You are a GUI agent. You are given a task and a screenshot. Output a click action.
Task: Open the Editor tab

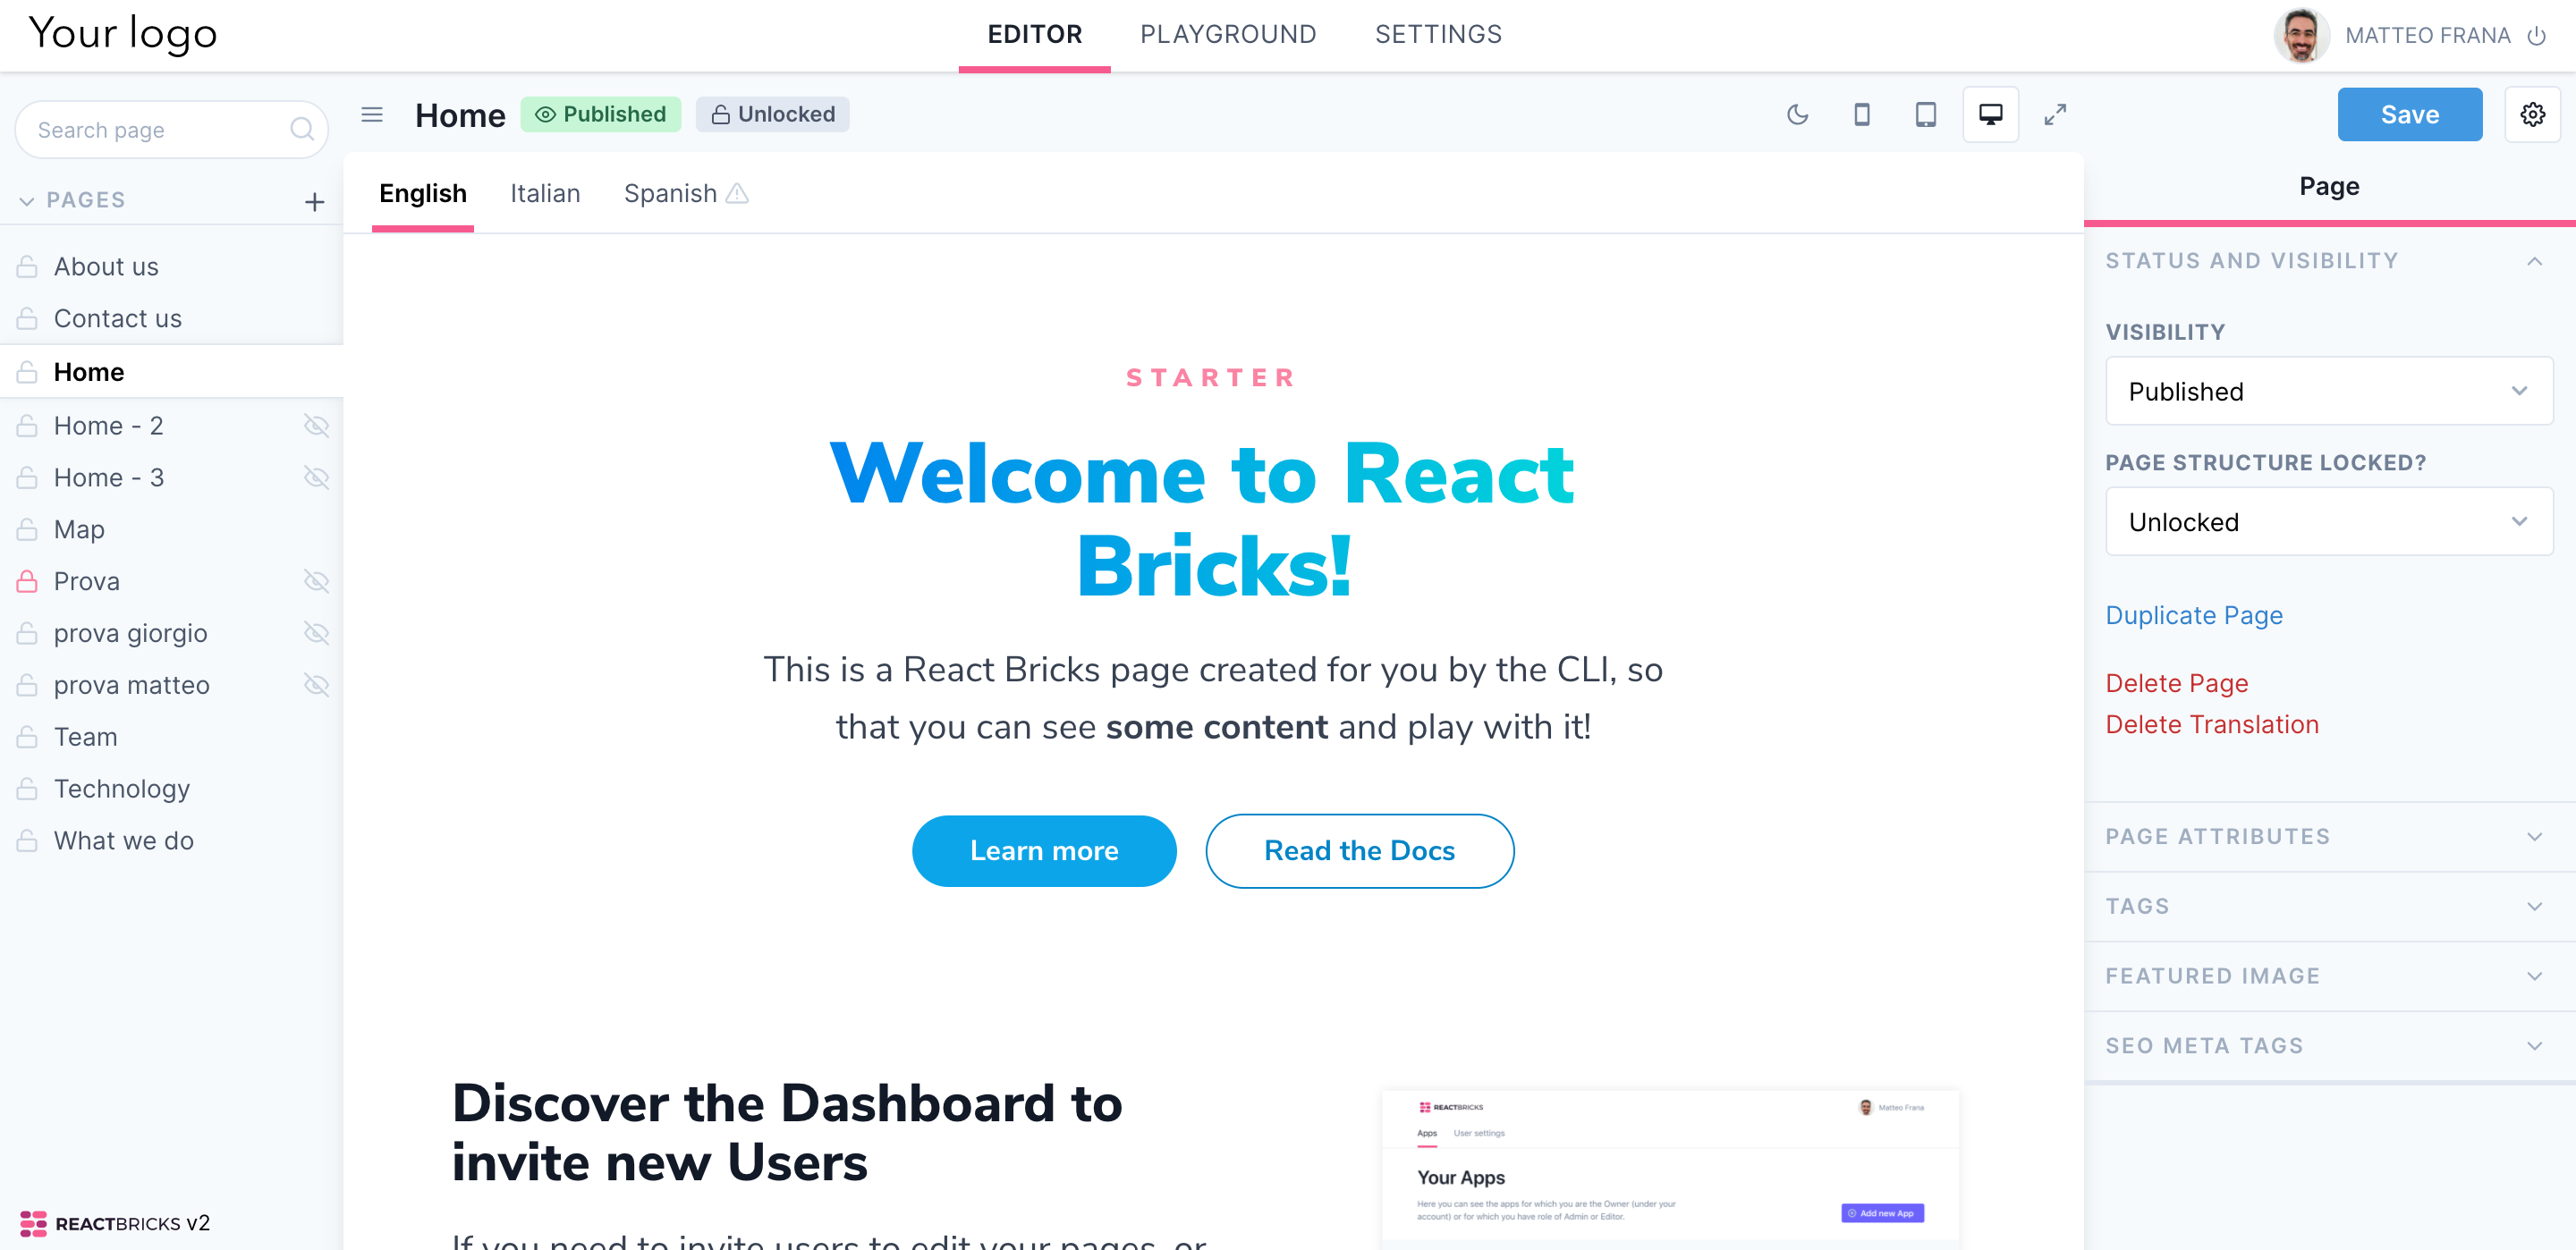tap(1034, 35)
